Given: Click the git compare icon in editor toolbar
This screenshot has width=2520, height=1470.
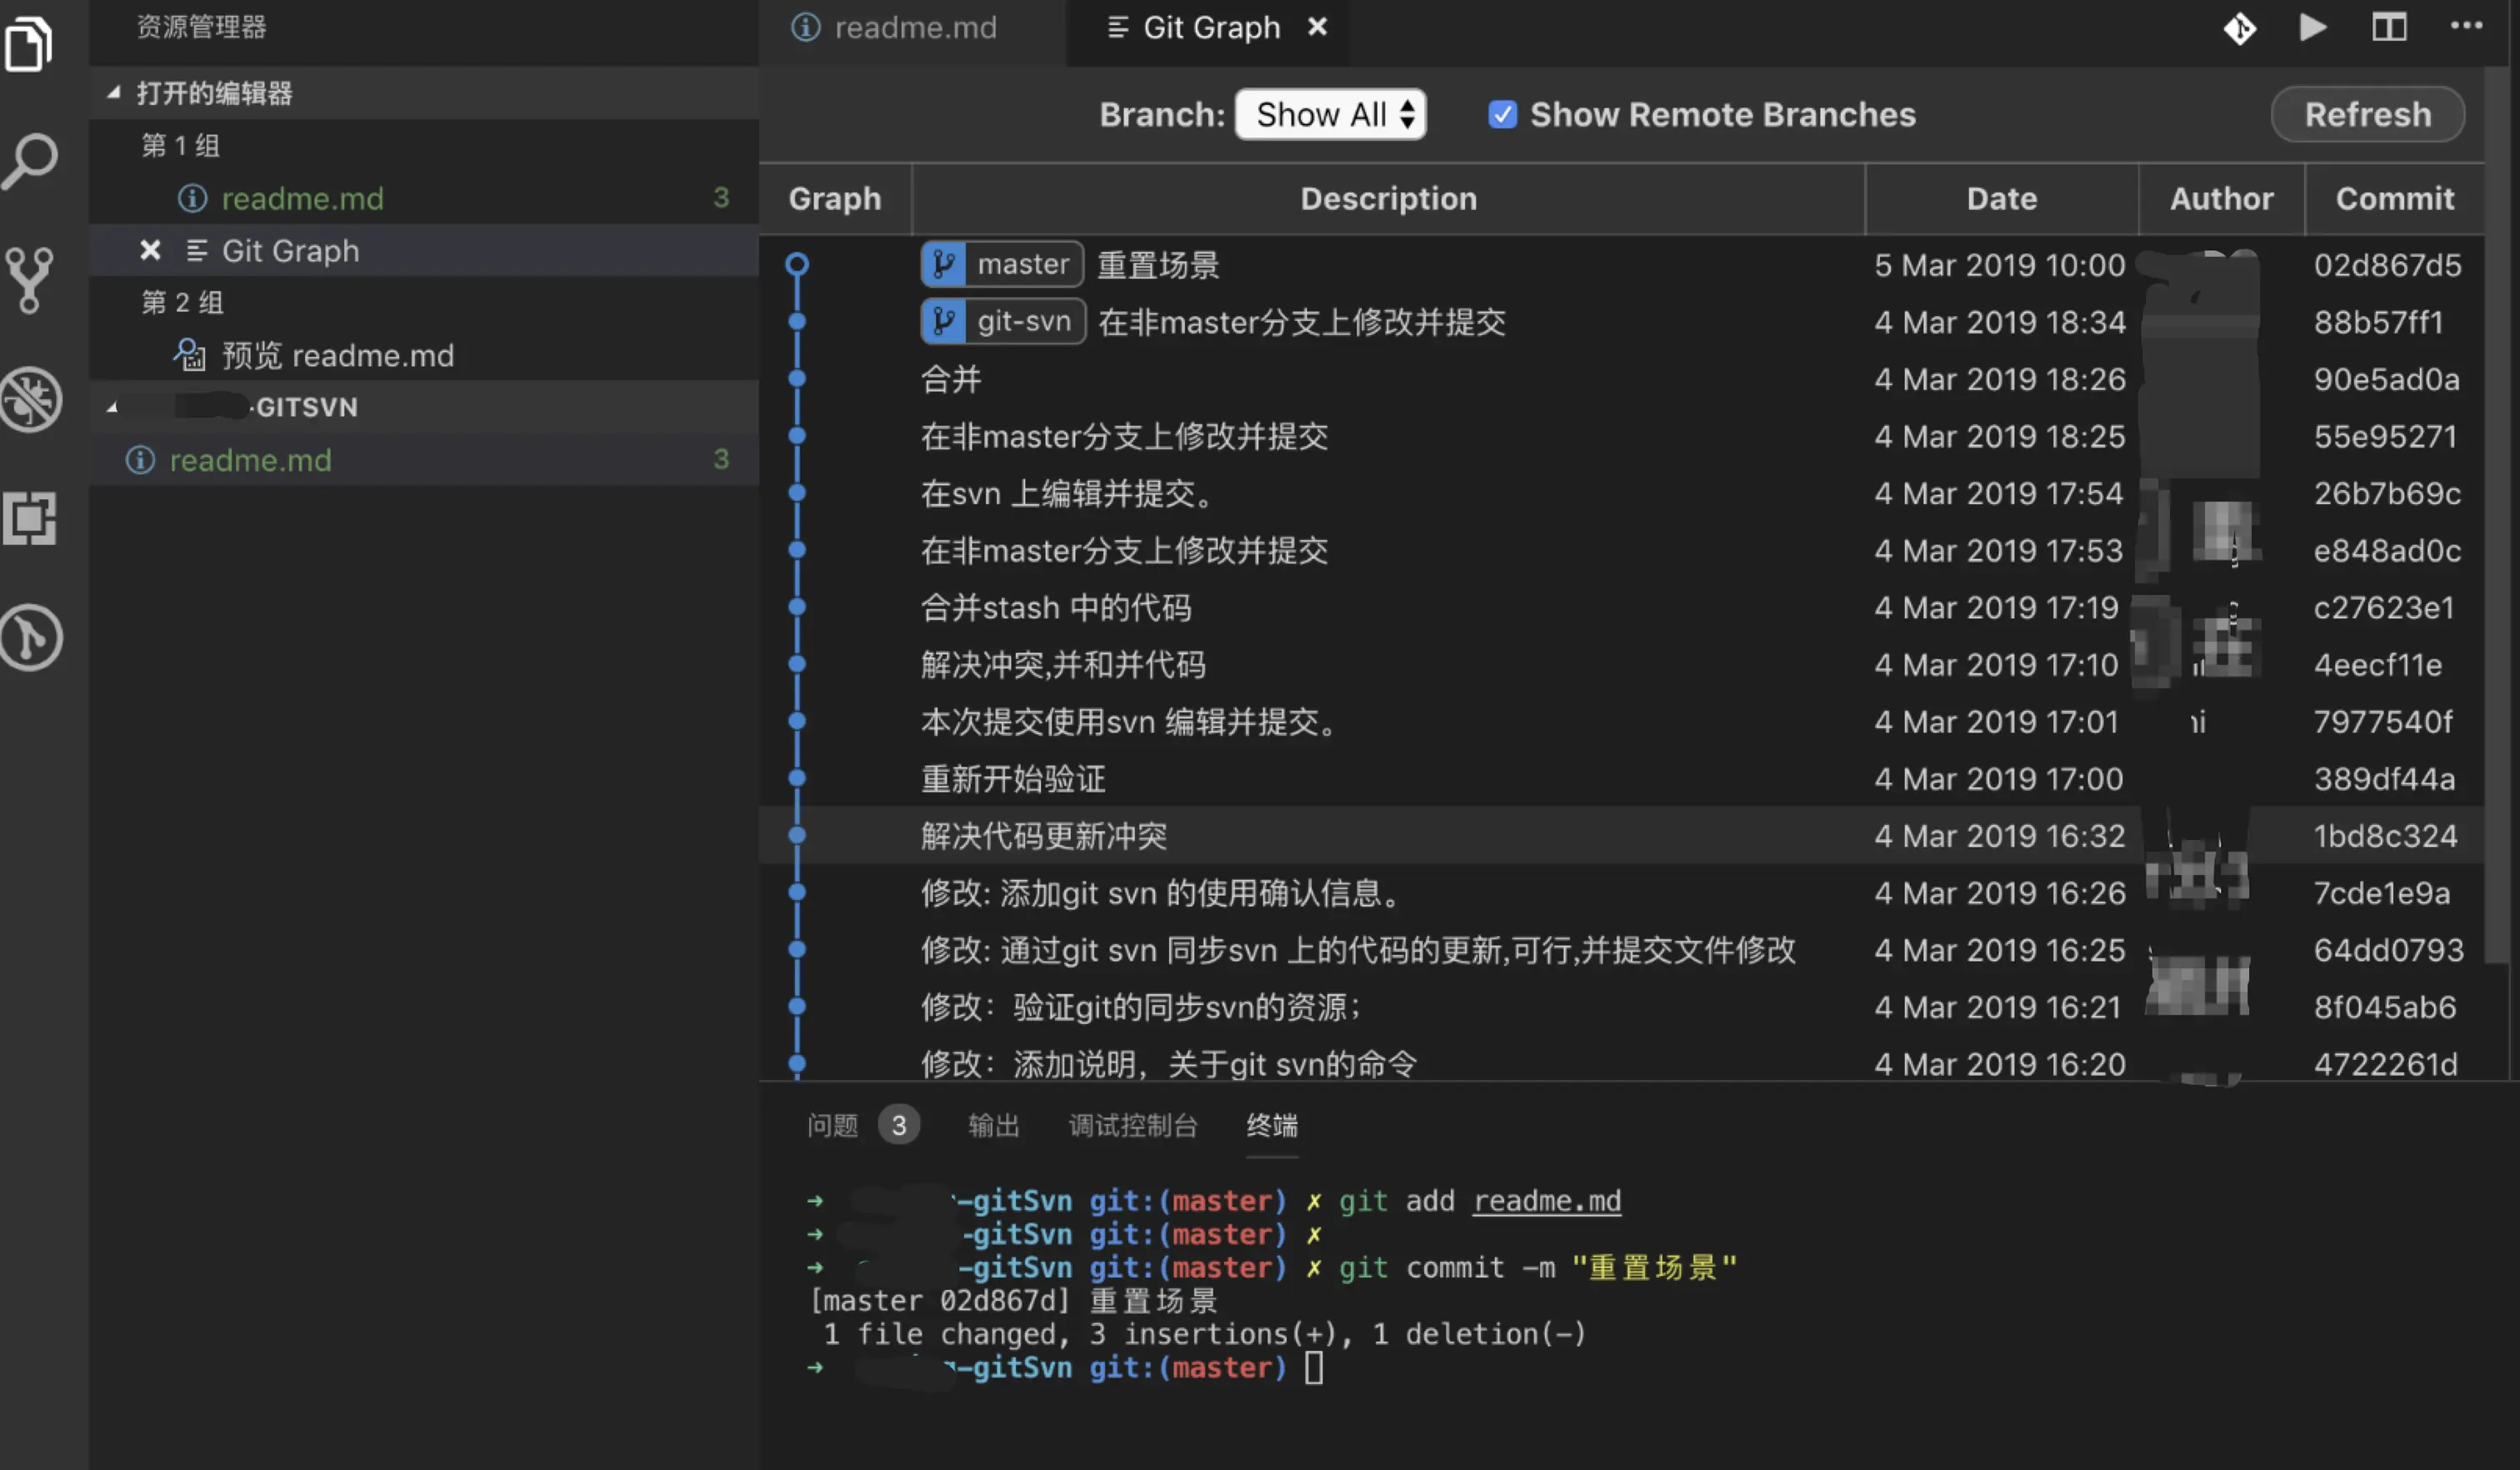Looking at the screenshot, I should (2239, 28).
